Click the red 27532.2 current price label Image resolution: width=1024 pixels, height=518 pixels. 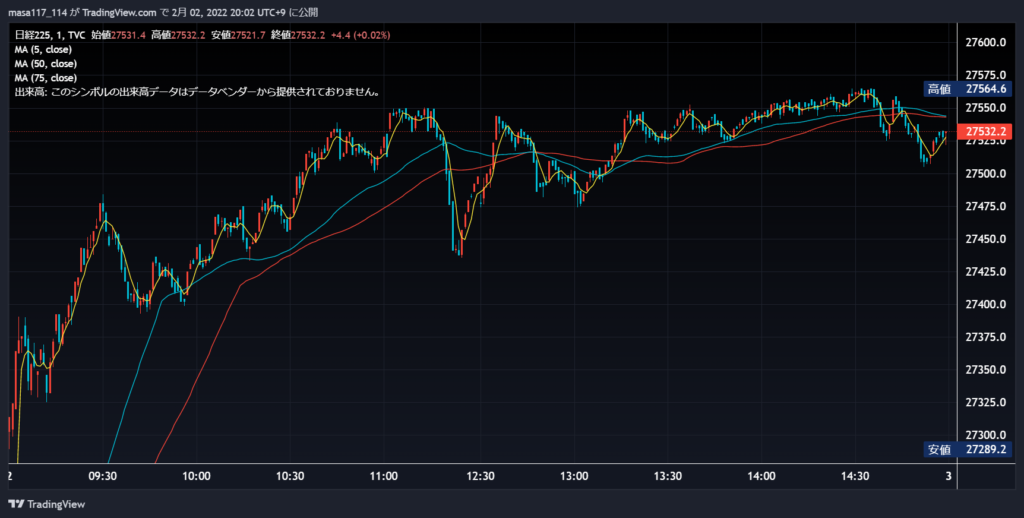click(x=984, y=133)
